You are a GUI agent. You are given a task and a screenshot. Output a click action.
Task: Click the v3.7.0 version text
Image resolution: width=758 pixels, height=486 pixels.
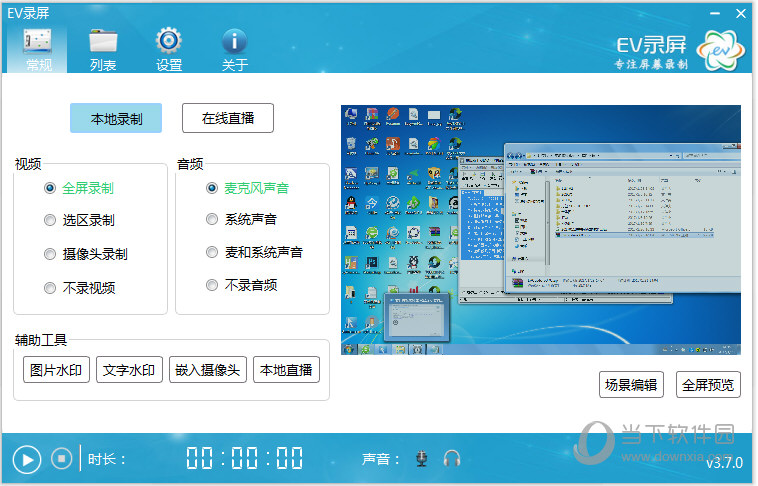point(724,463)
